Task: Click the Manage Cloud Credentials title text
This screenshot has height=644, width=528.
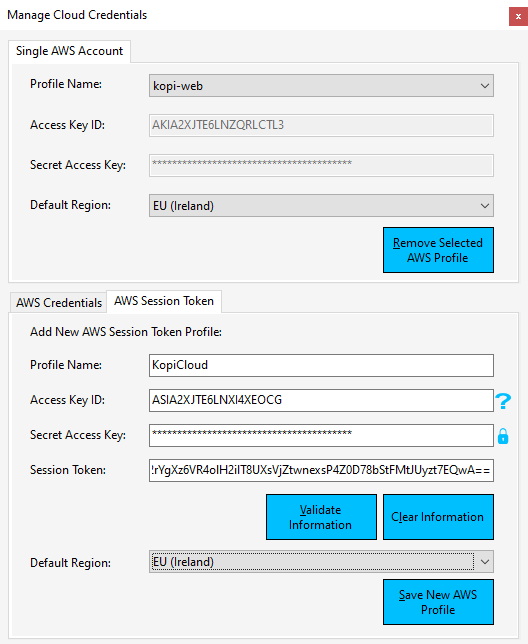Action: (x=77, y=15)
